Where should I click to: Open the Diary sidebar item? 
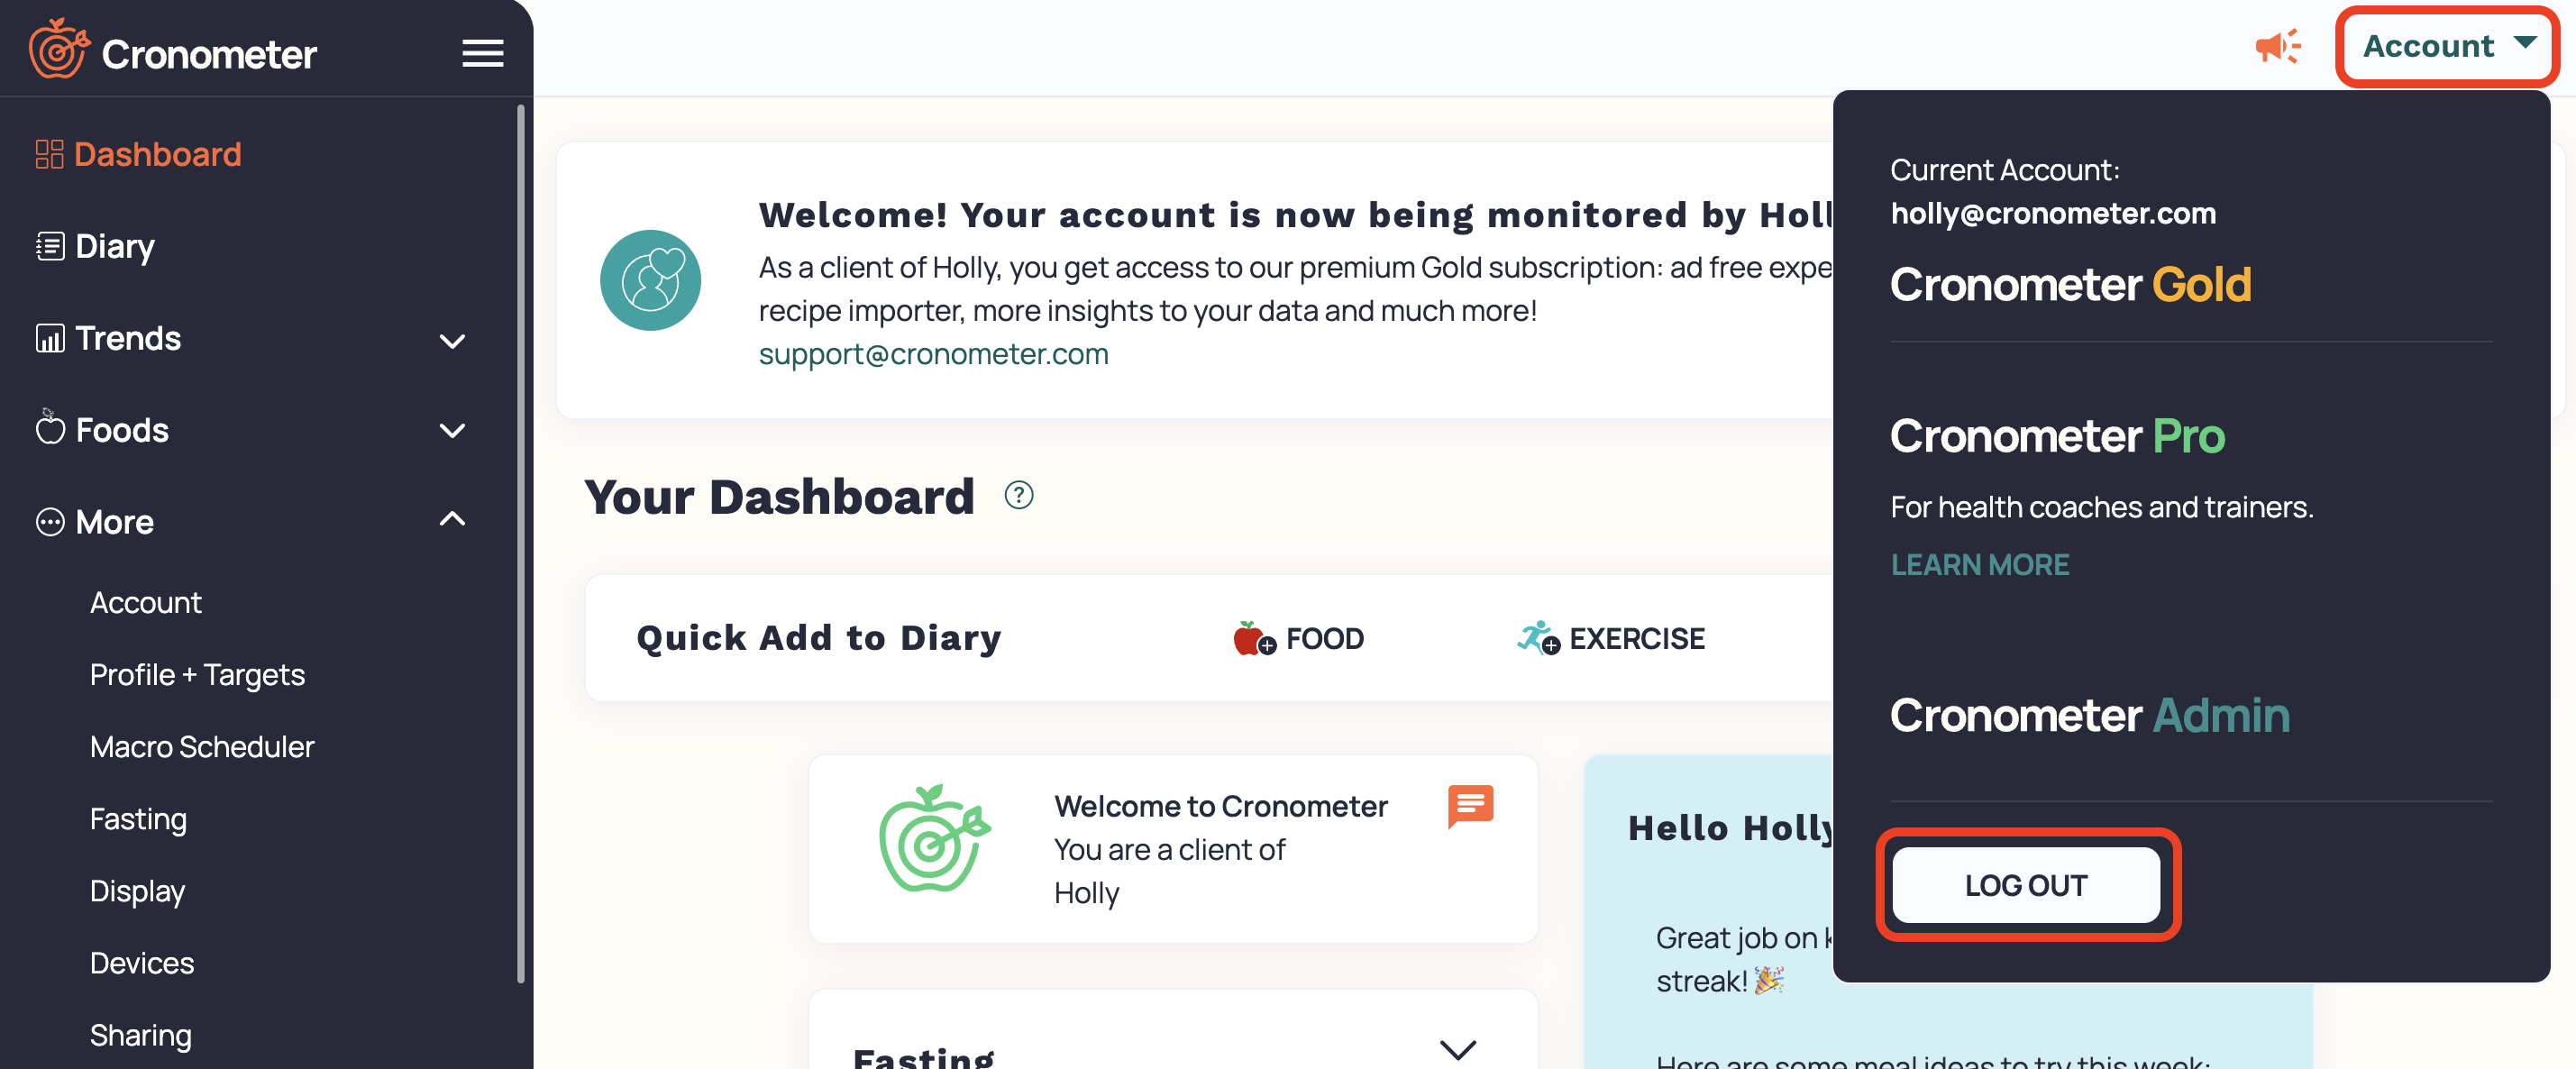pos(115,246)
